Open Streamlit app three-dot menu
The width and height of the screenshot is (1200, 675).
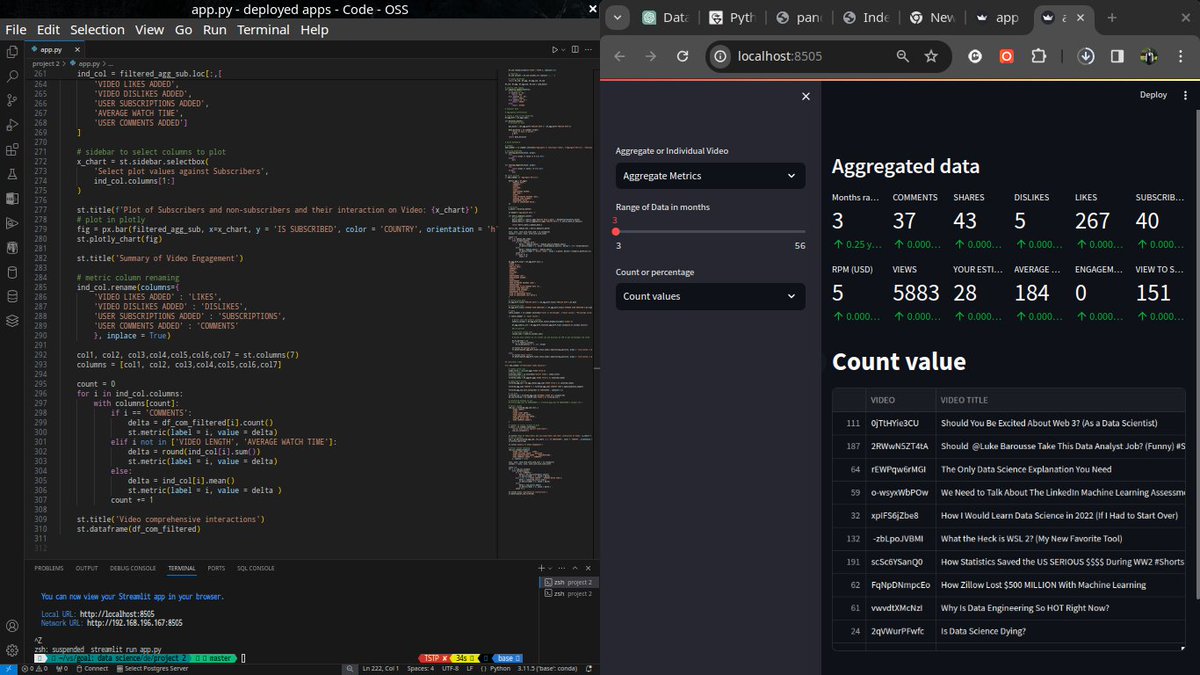(x=1185, y=95)
